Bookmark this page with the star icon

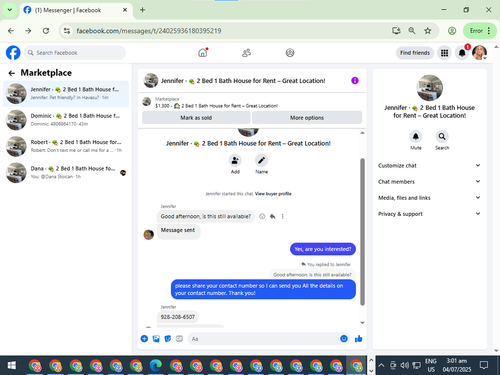tap(428, 31)
